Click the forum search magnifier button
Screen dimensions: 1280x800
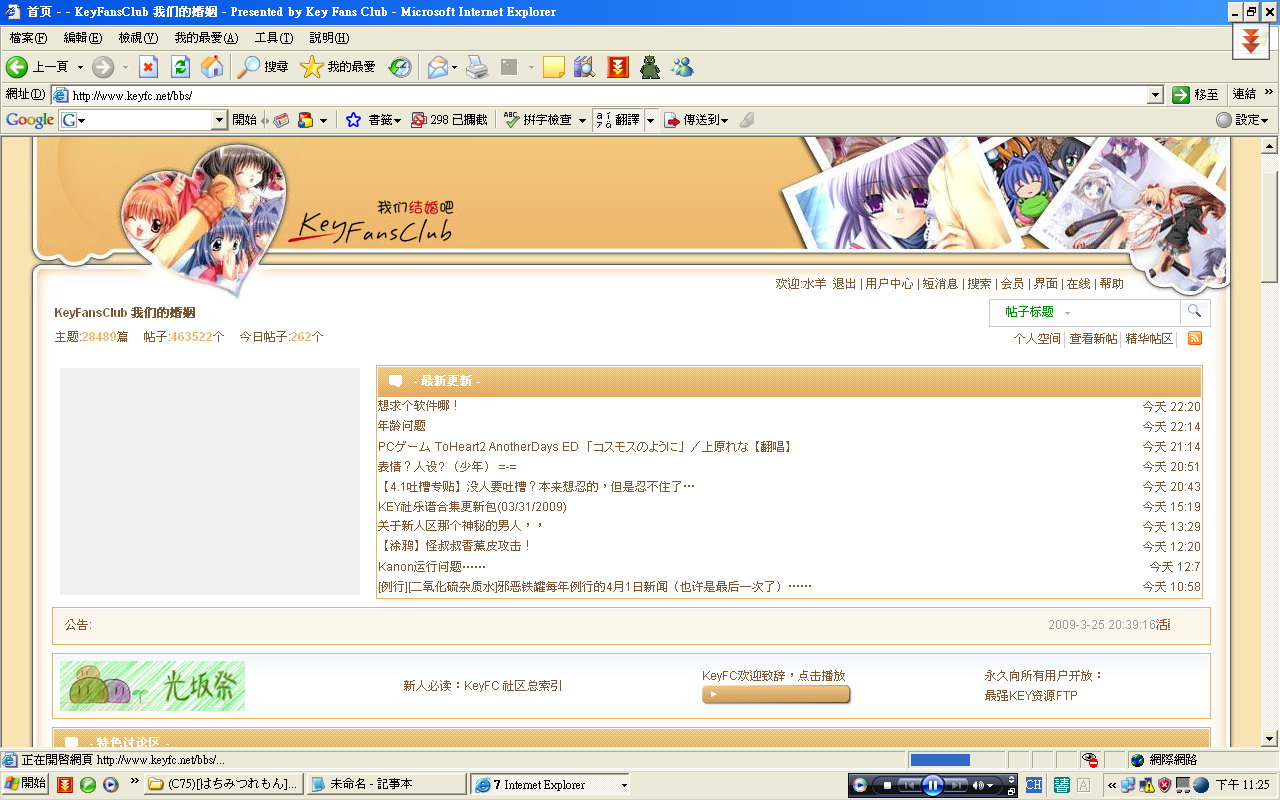click(1194, 312)
